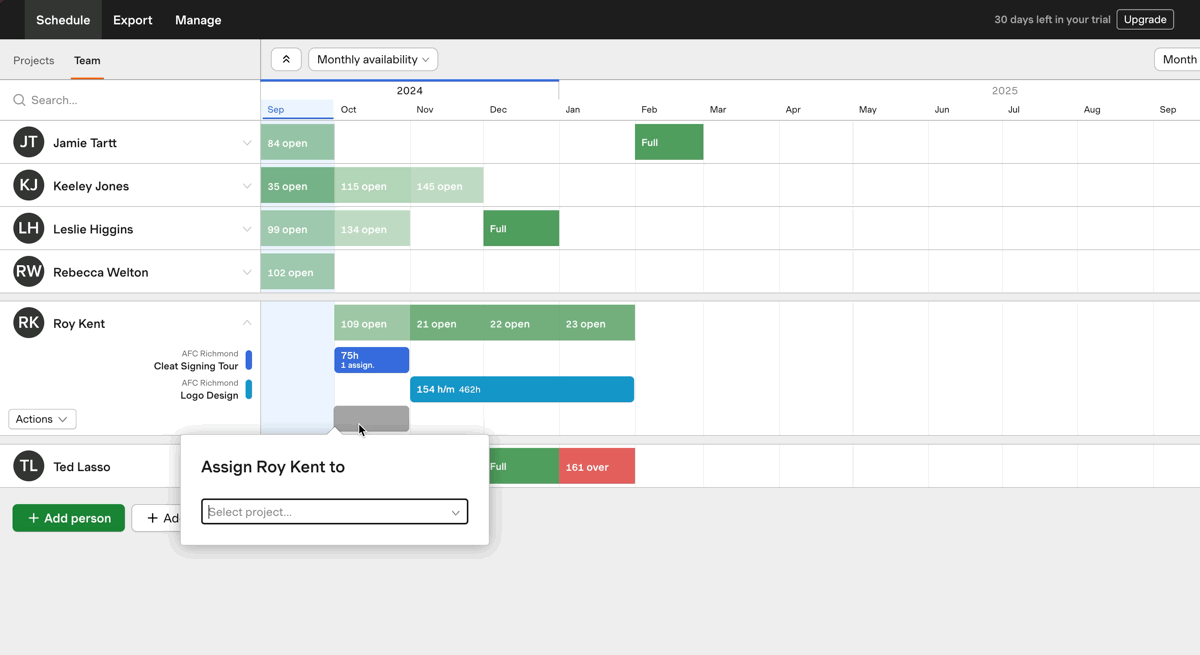Click the KJ avatar for Keeley Jones
Image resolution: width=1200 pixels, height=655 pixels.
(29, 186)
